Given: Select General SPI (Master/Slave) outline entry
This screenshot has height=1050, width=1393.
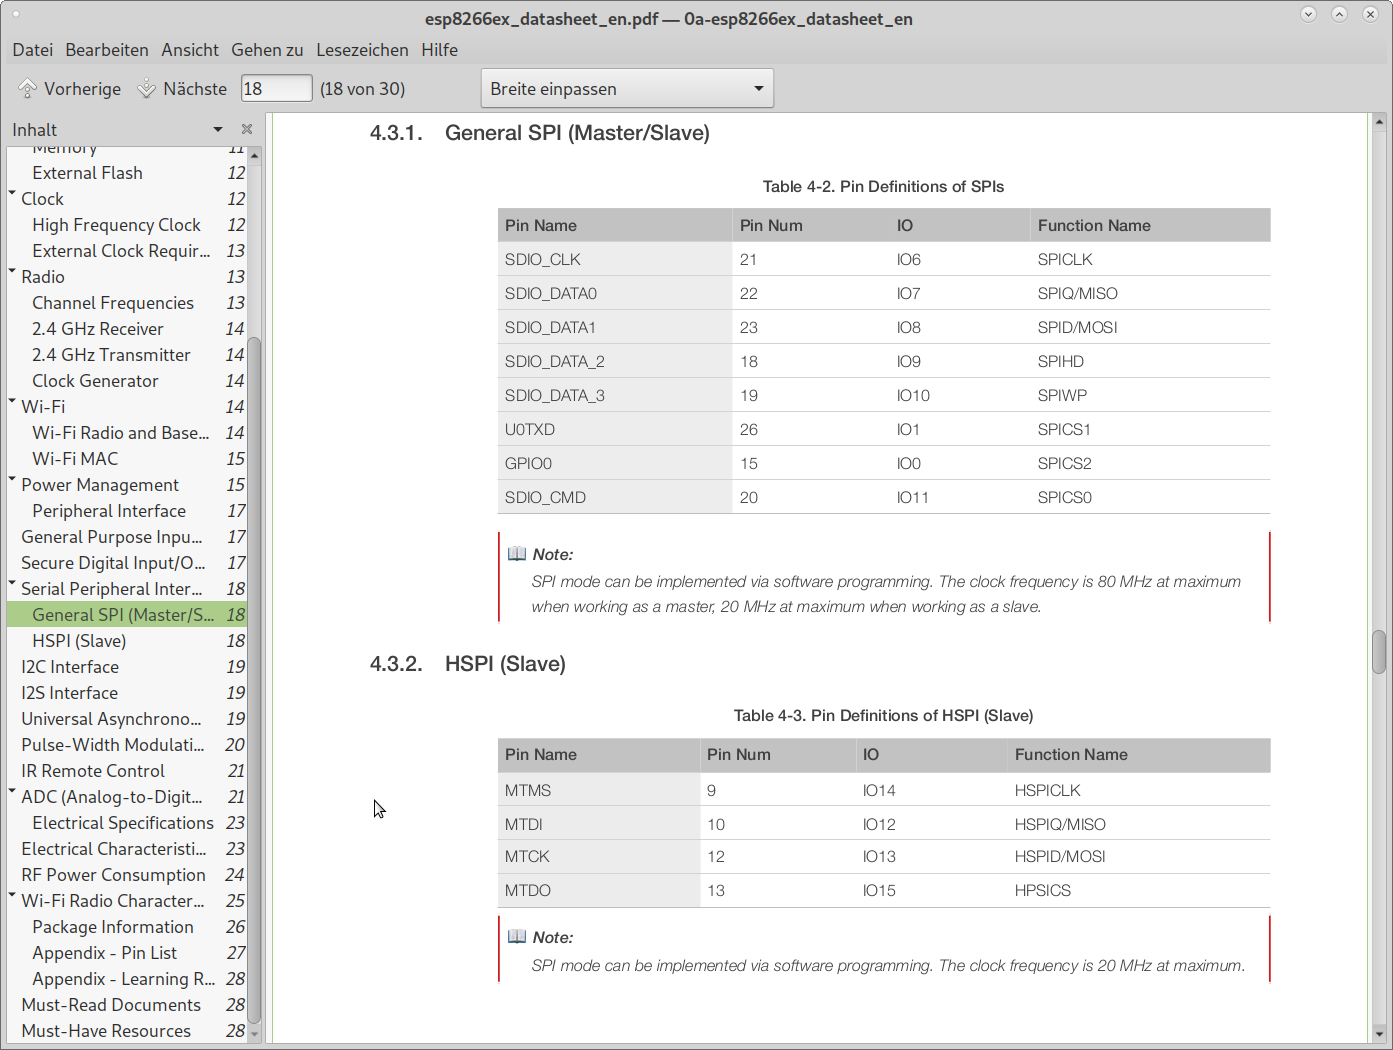Looking at the screenshot, I should 126,615.
